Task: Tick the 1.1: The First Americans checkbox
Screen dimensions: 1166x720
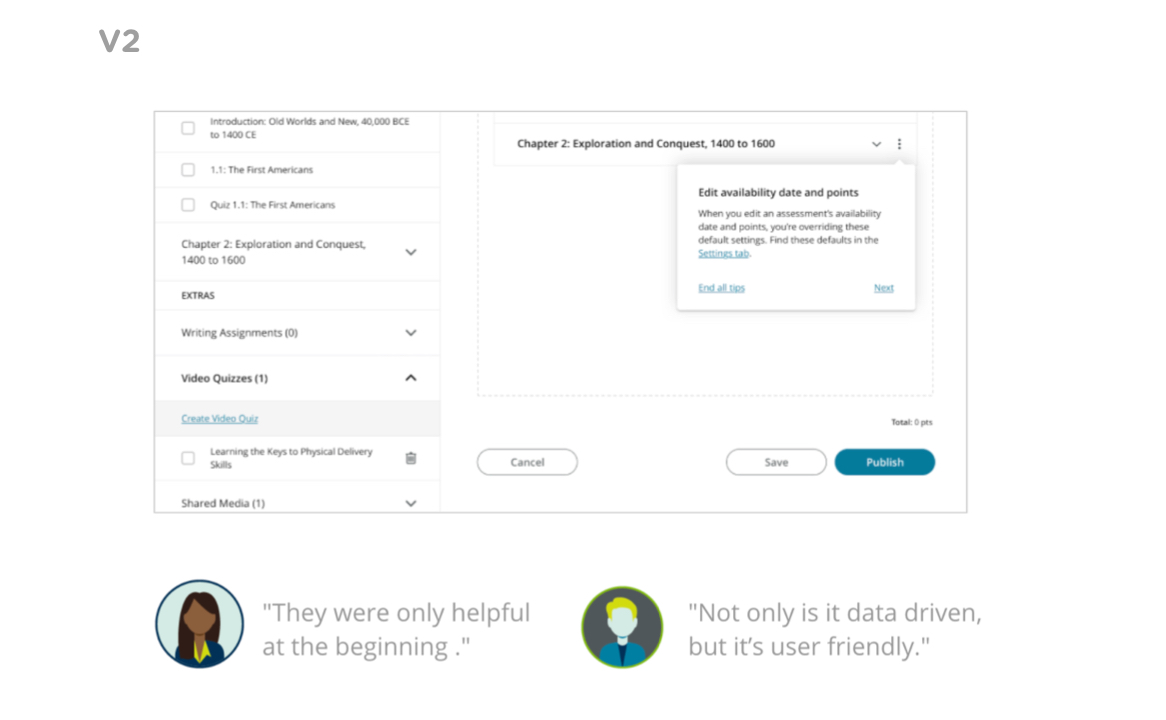Action: [x=188, y=170]
